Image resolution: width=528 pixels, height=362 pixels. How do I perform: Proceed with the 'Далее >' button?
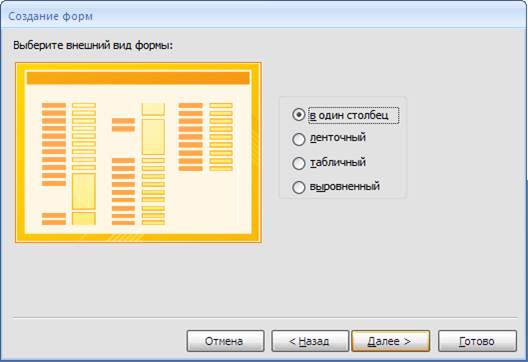[x=391, y=341]
